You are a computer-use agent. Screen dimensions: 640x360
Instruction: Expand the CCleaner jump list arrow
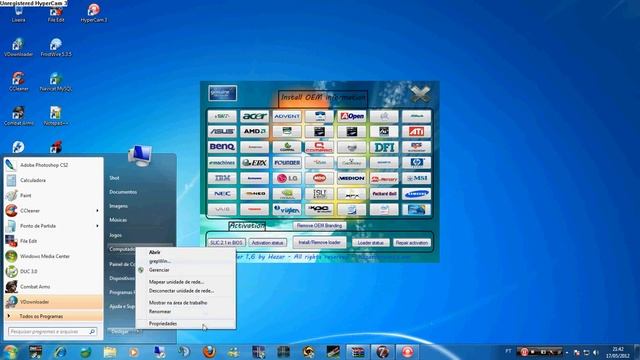click(97, 211)
